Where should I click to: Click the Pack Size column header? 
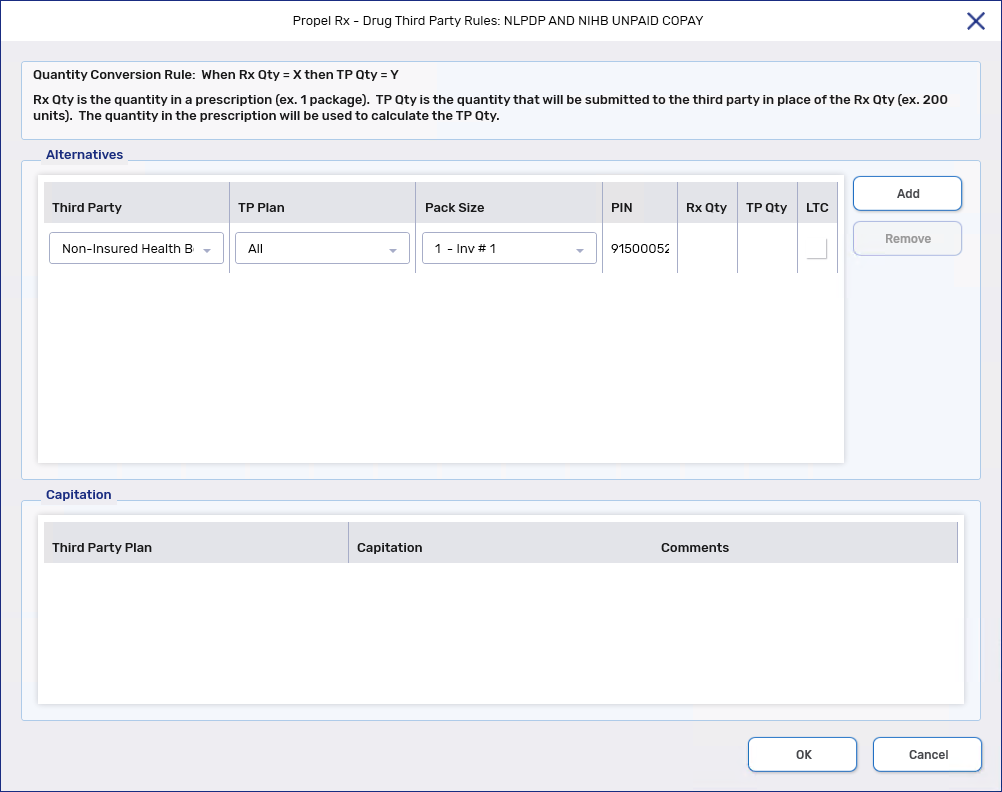[454, 208]
